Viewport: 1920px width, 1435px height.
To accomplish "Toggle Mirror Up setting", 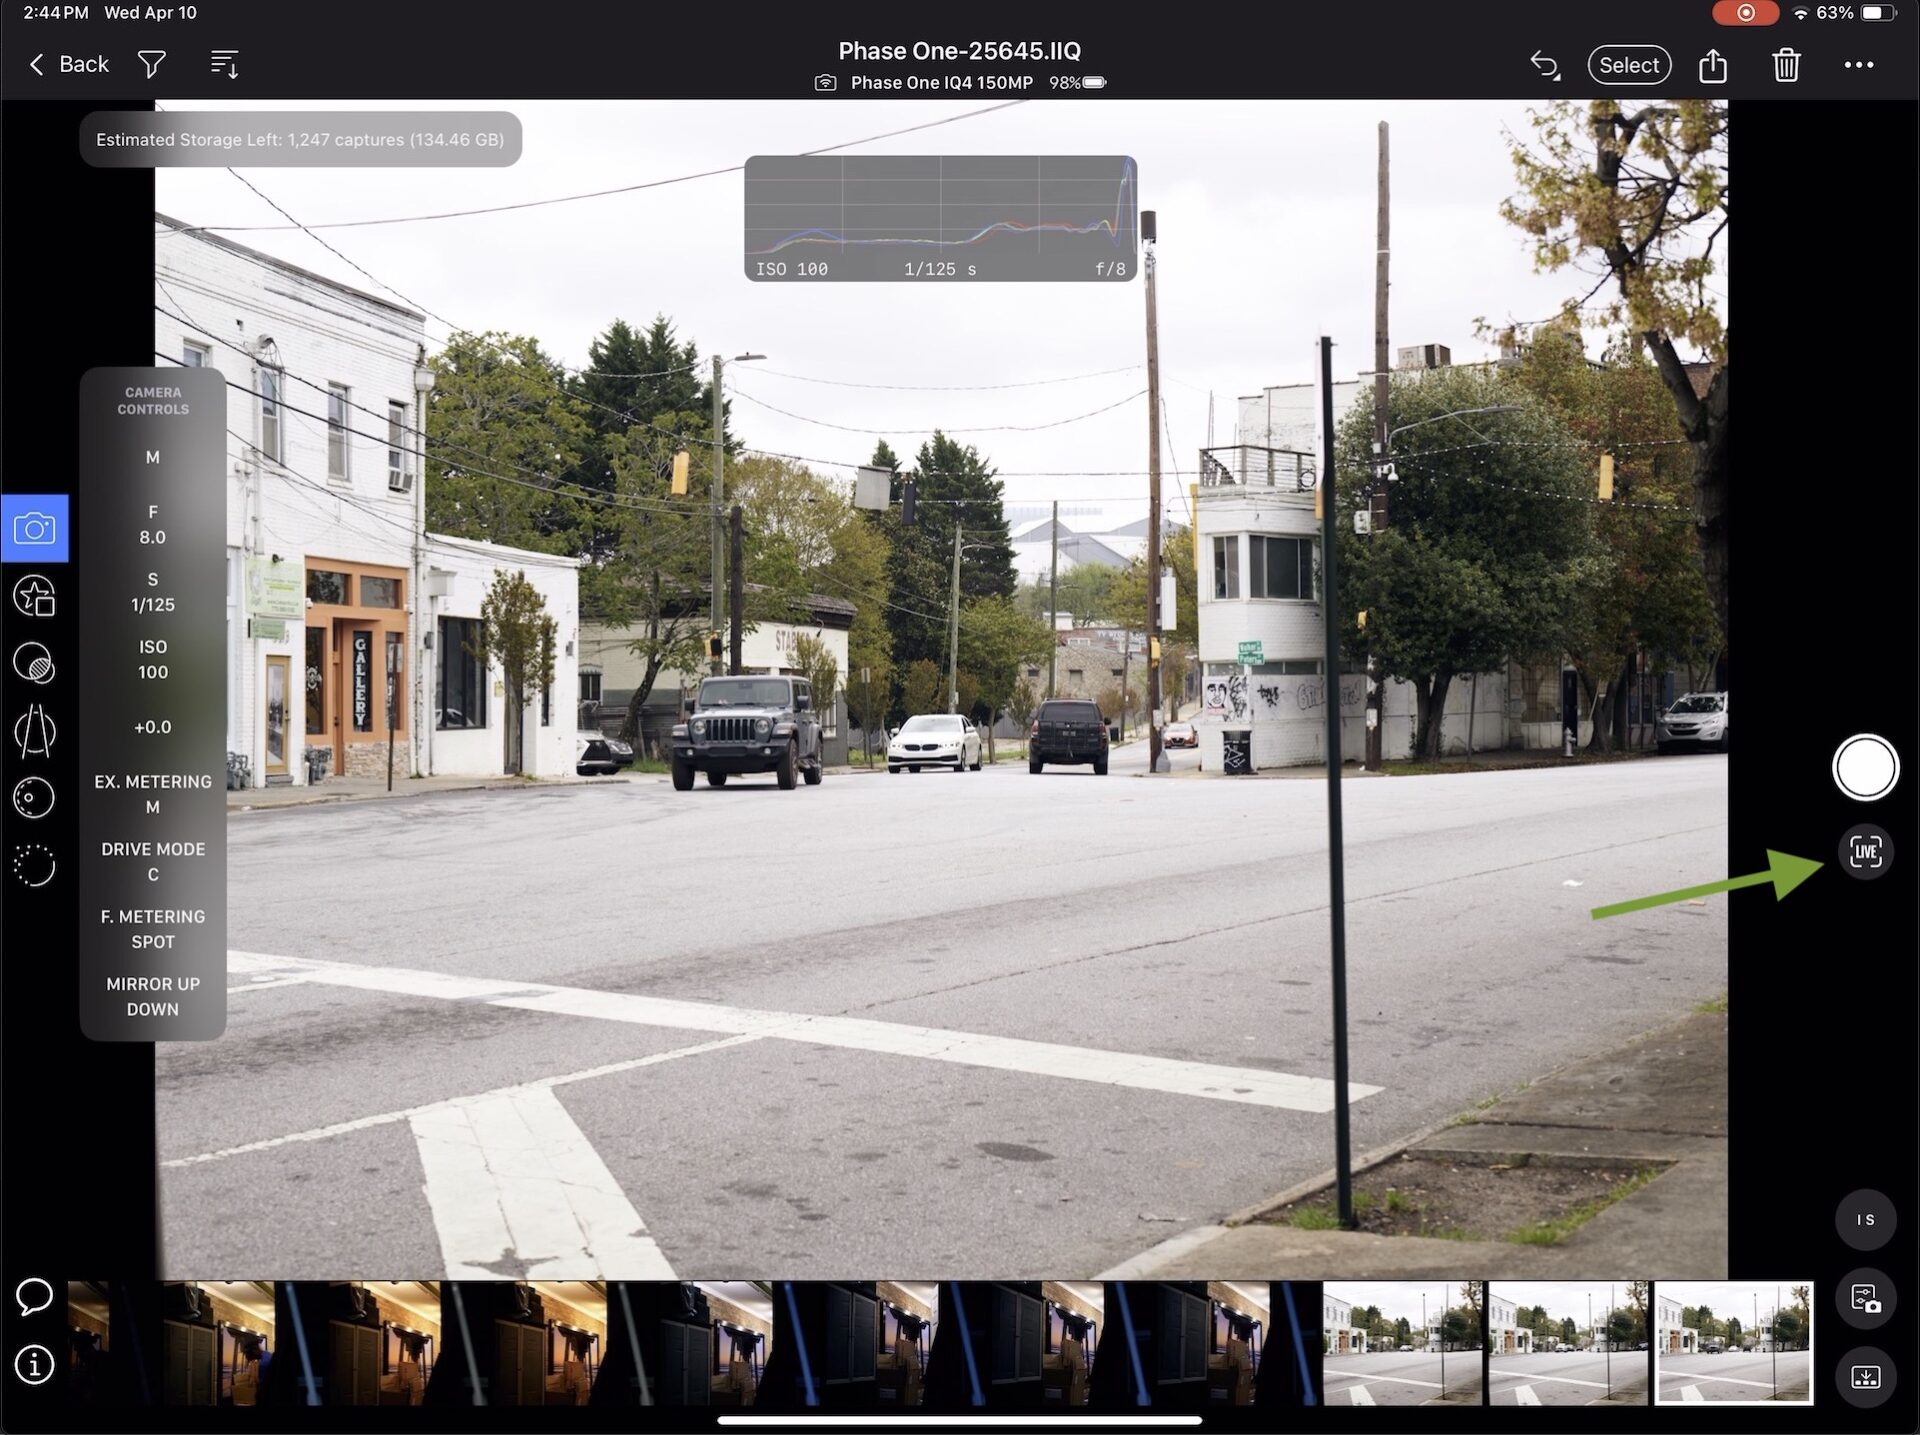I will (152, 996).
